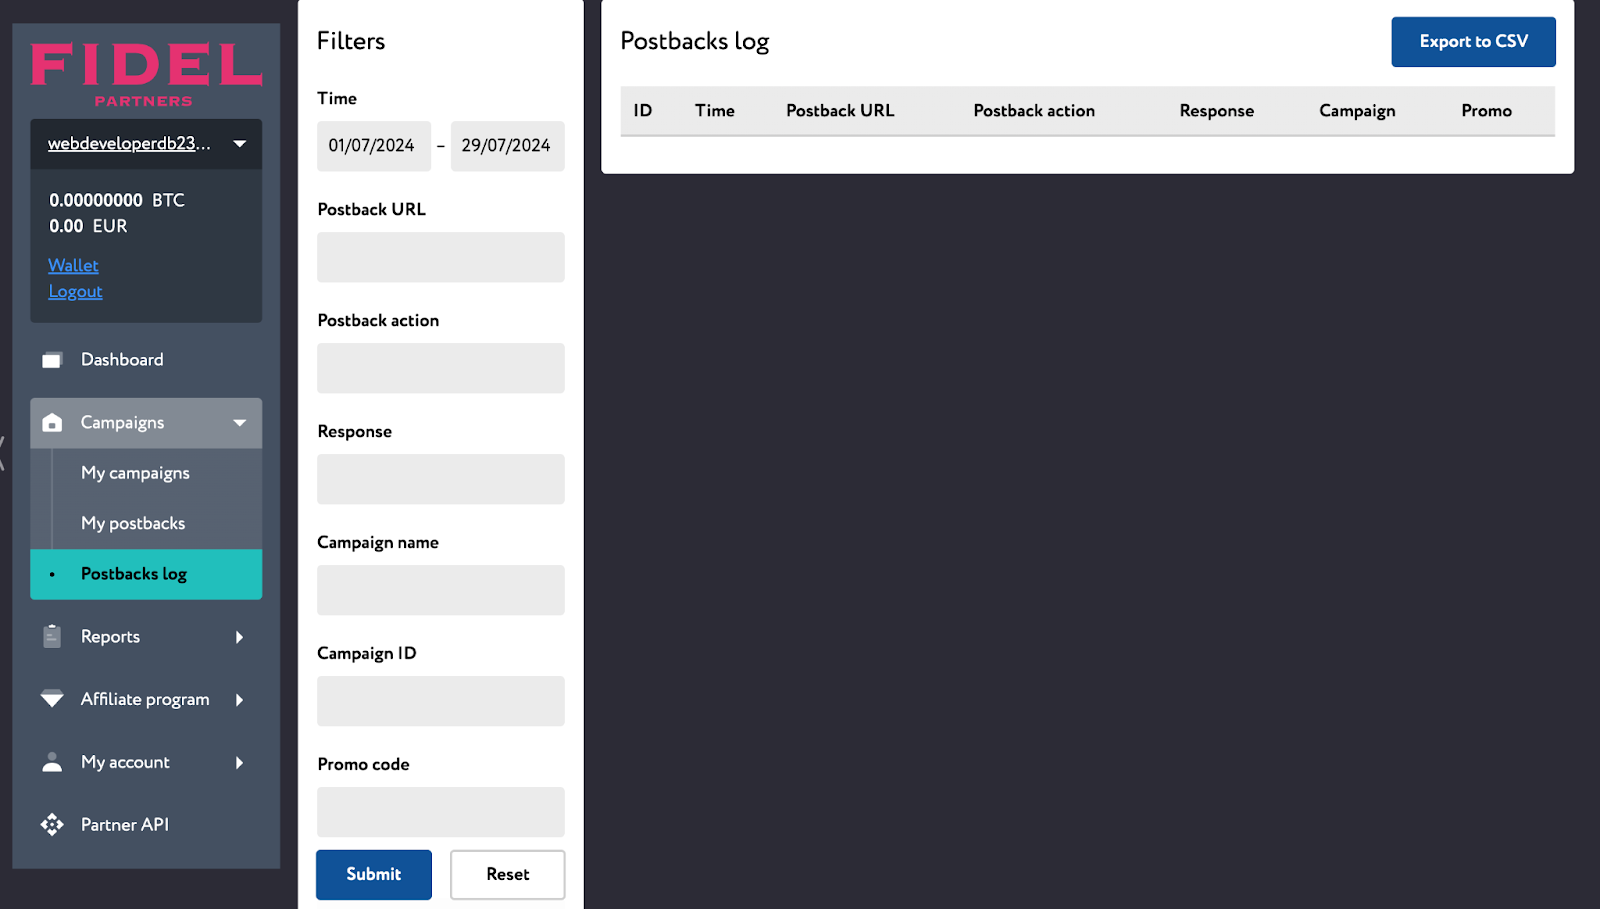The image size is (1600, 909).
Task: Click the Reports clipboard icon
Action: pyautogui.click(x=52, y=636)
